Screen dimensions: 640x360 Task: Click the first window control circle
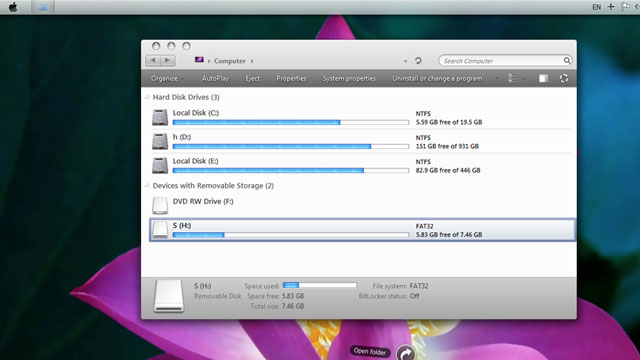pos(156,46)
